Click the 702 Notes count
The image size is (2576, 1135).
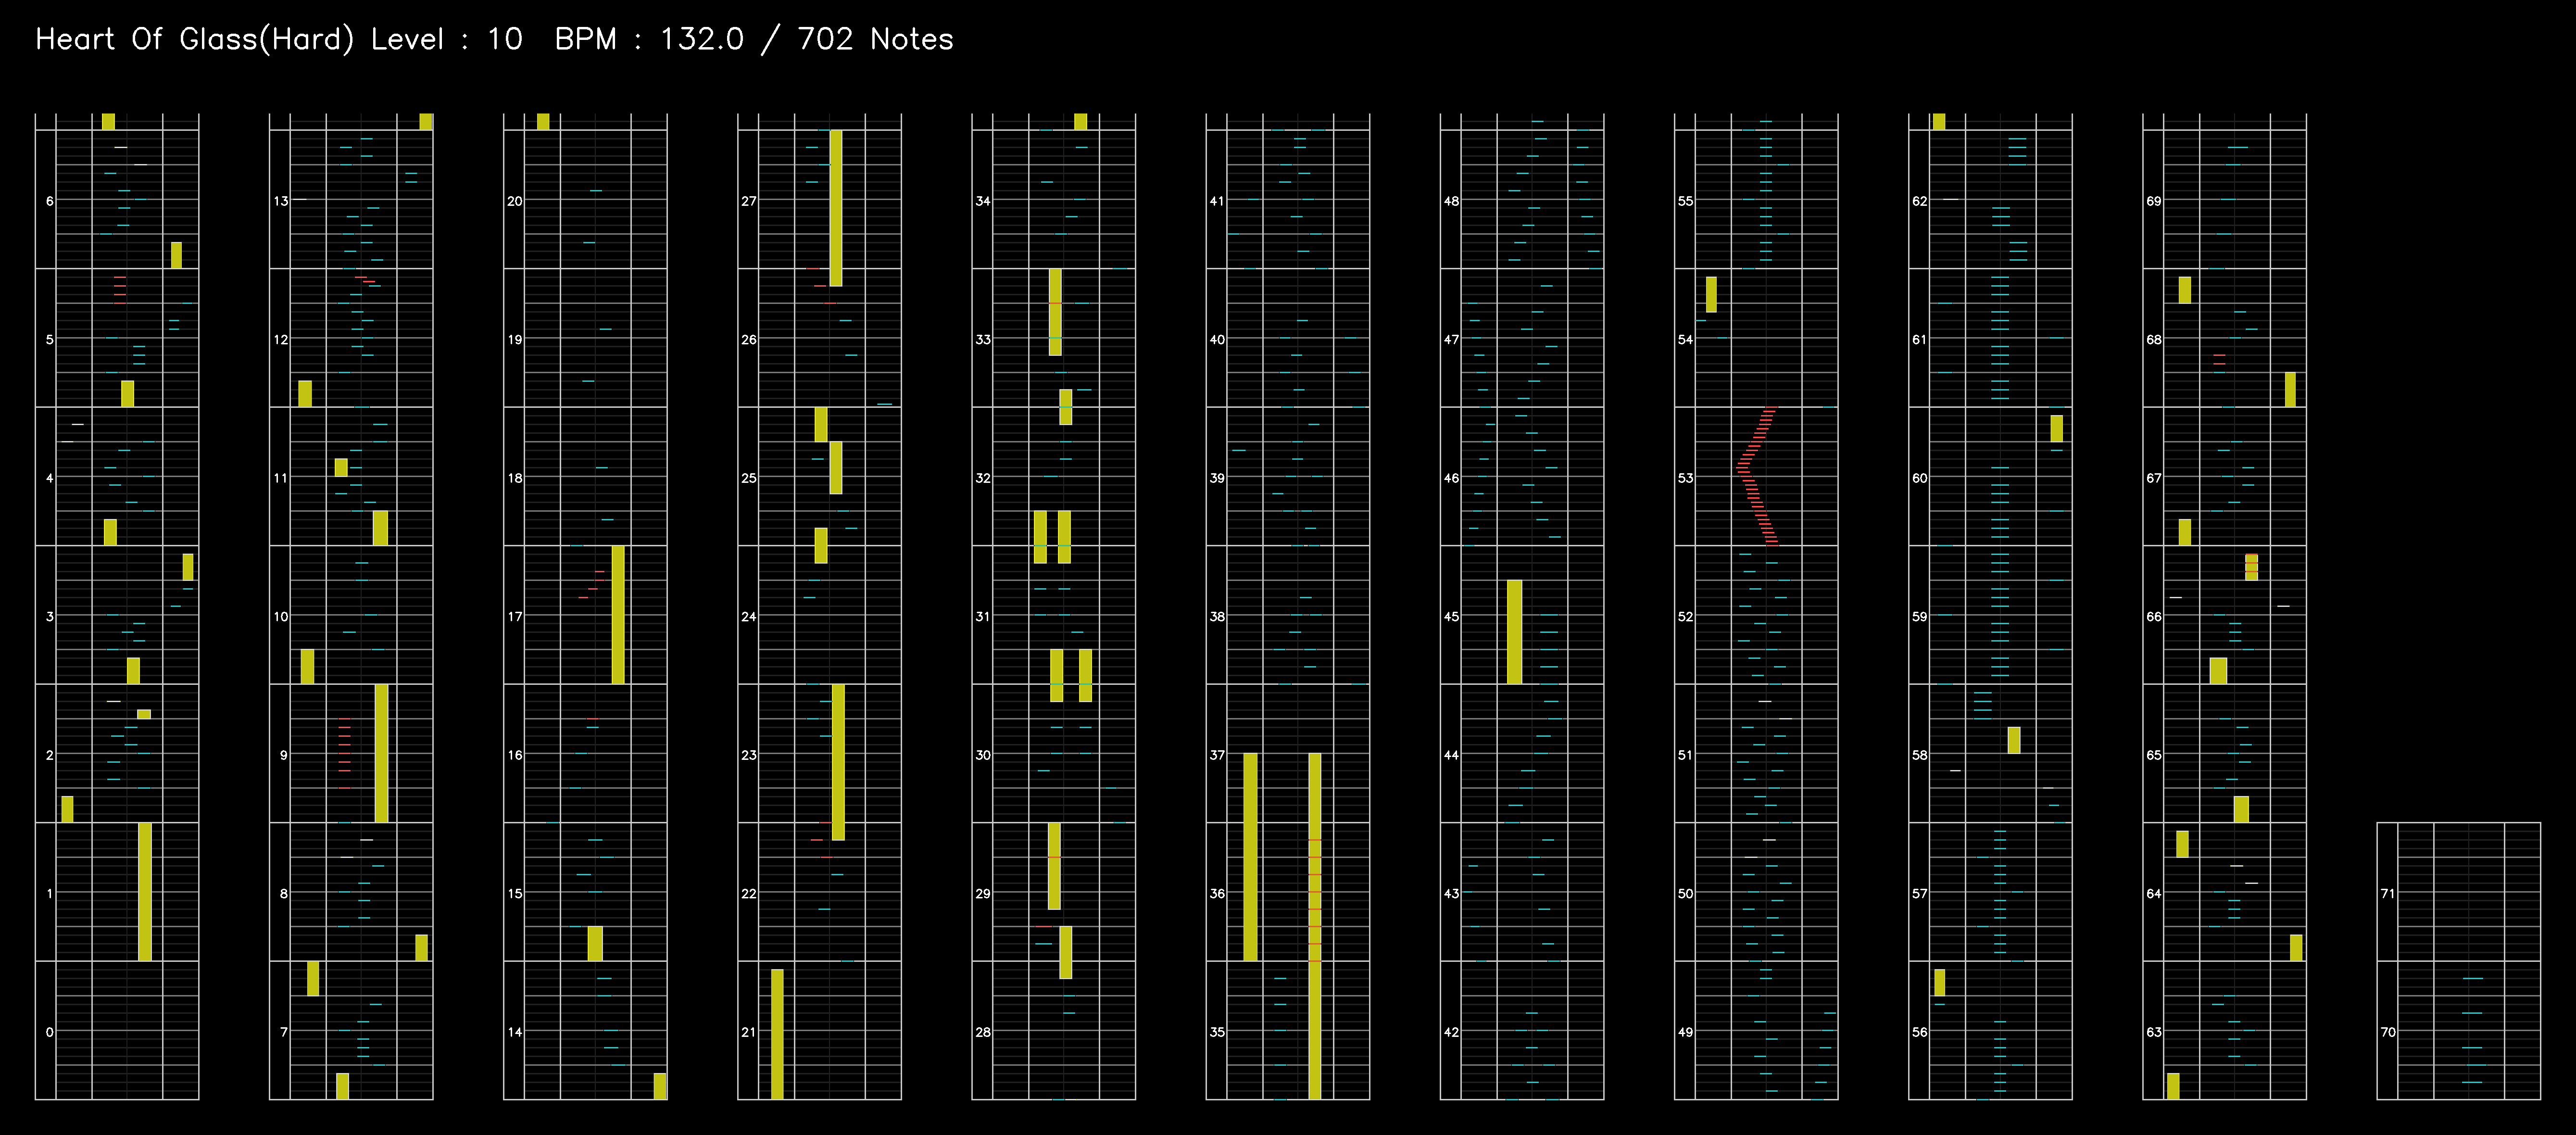click(x=875, y=40)
